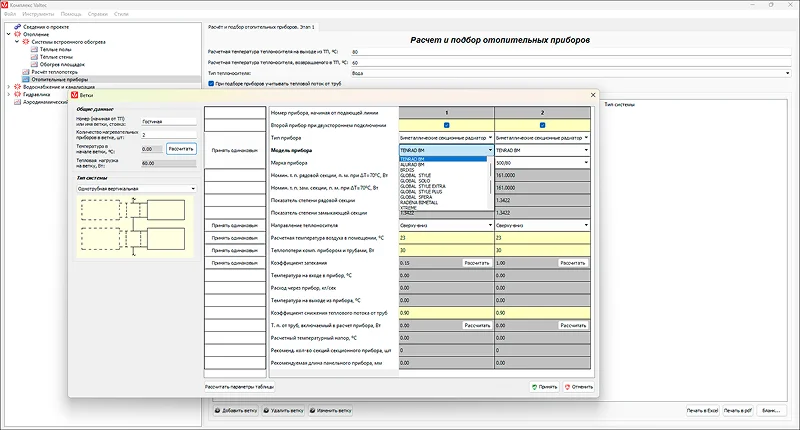The image size is (800, 430).
Task: Click Рассчитать параметры таблицы button
Action: pos(240,387)
